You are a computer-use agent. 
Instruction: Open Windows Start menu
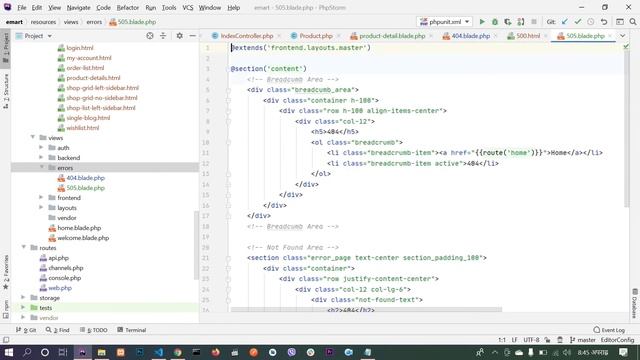point(8,352)
